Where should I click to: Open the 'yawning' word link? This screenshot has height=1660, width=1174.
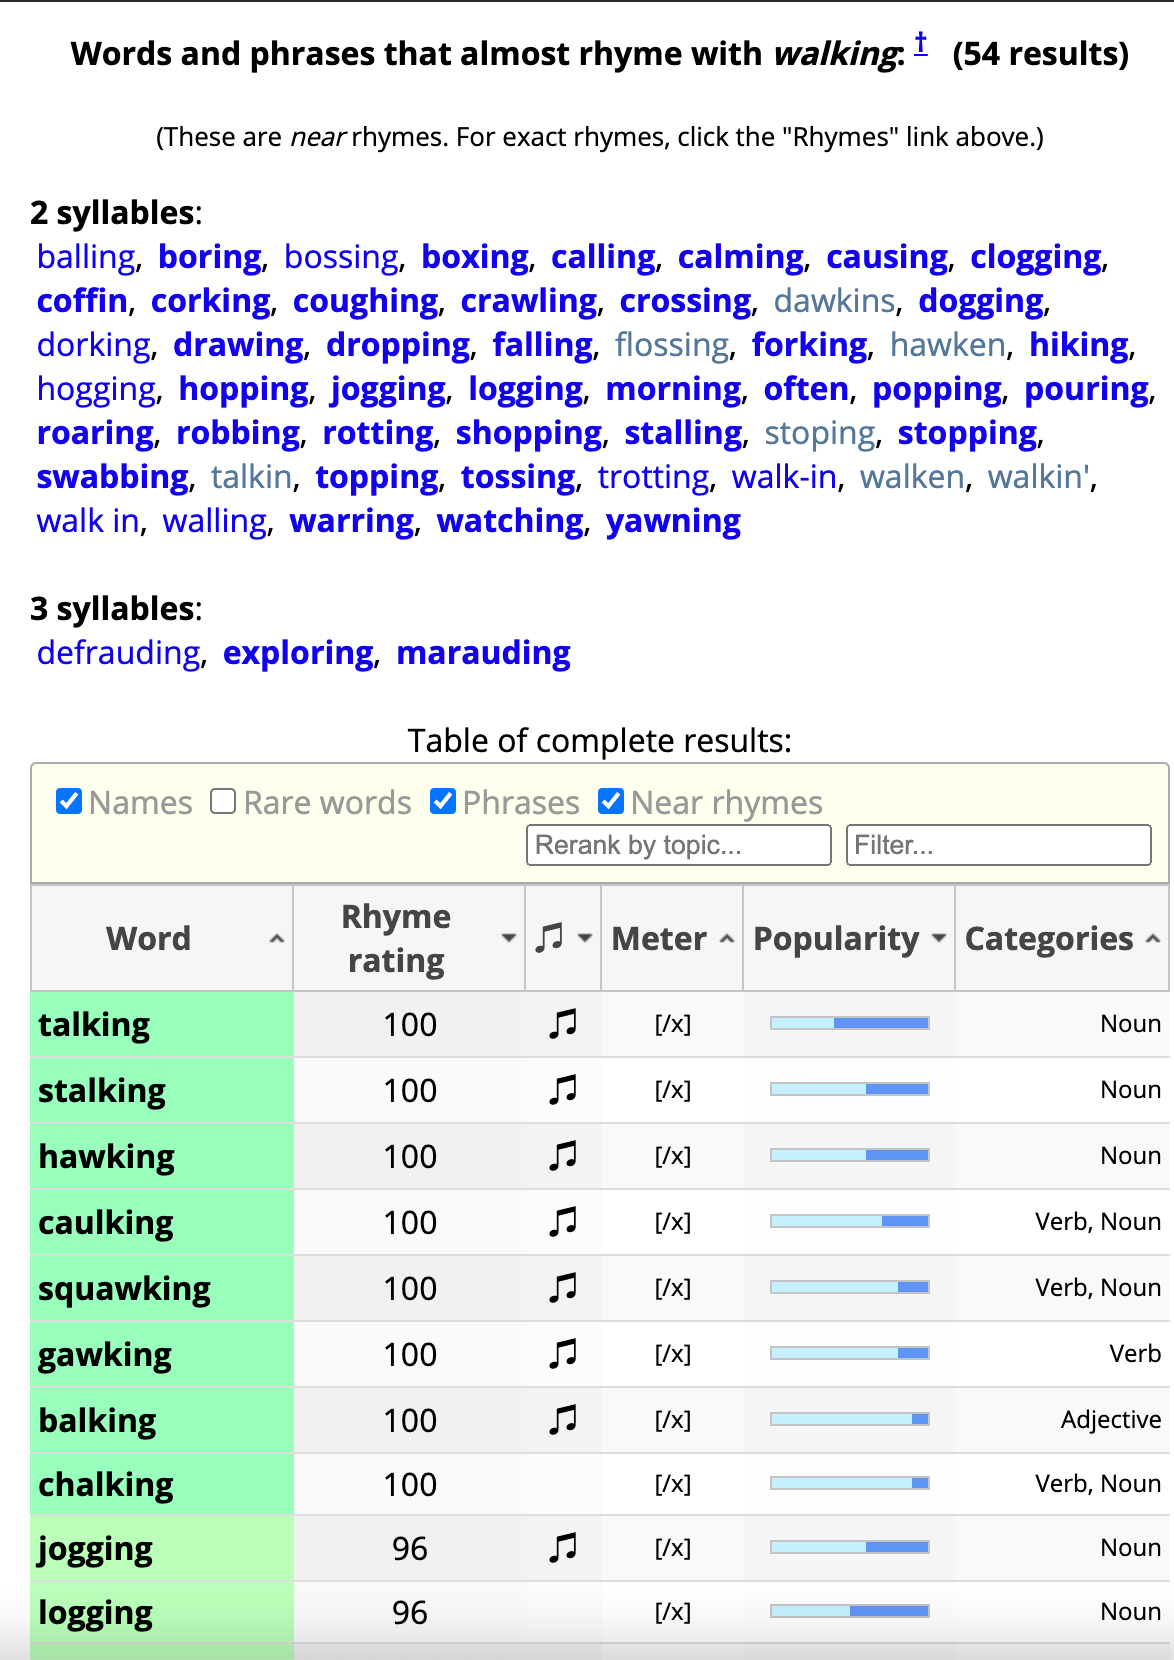pyautogui.click(x=674, y=521)
